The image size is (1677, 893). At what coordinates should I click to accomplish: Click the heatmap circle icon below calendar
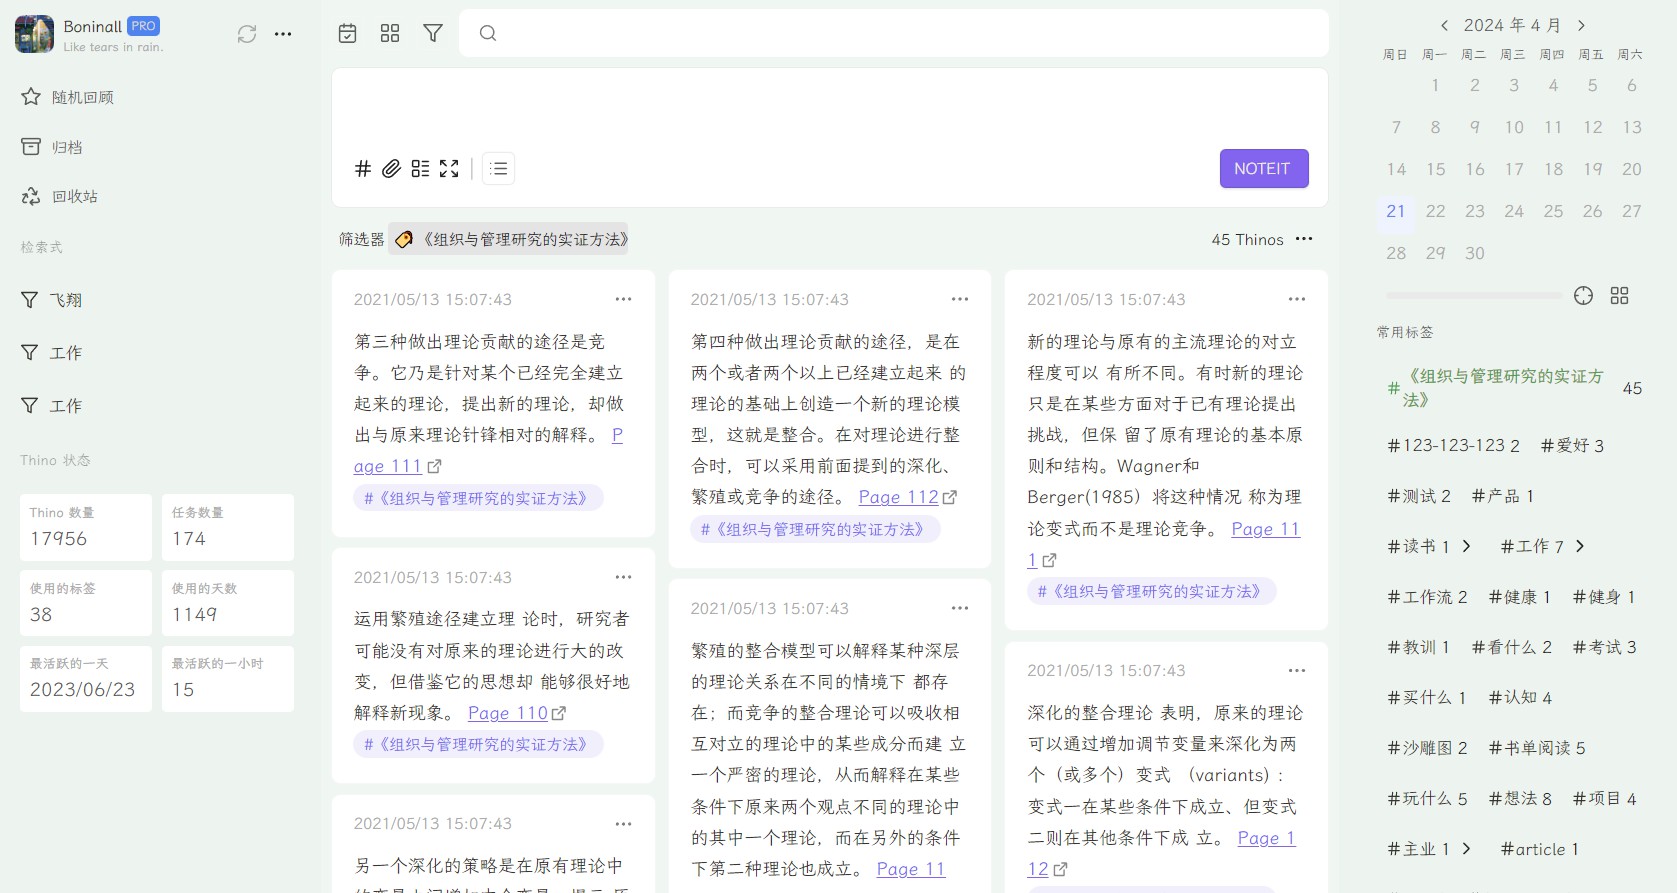(1583, 296)
